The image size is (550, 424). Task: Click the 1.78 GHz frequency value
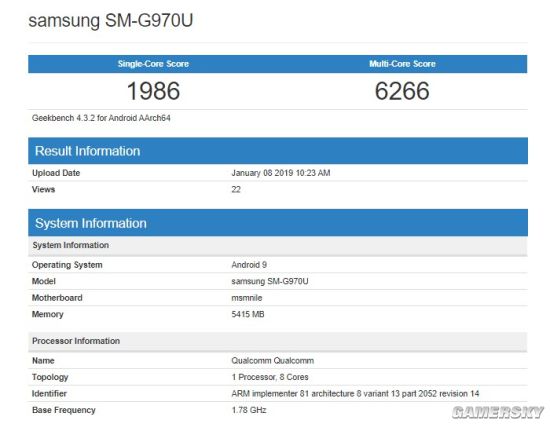(249, 410)
